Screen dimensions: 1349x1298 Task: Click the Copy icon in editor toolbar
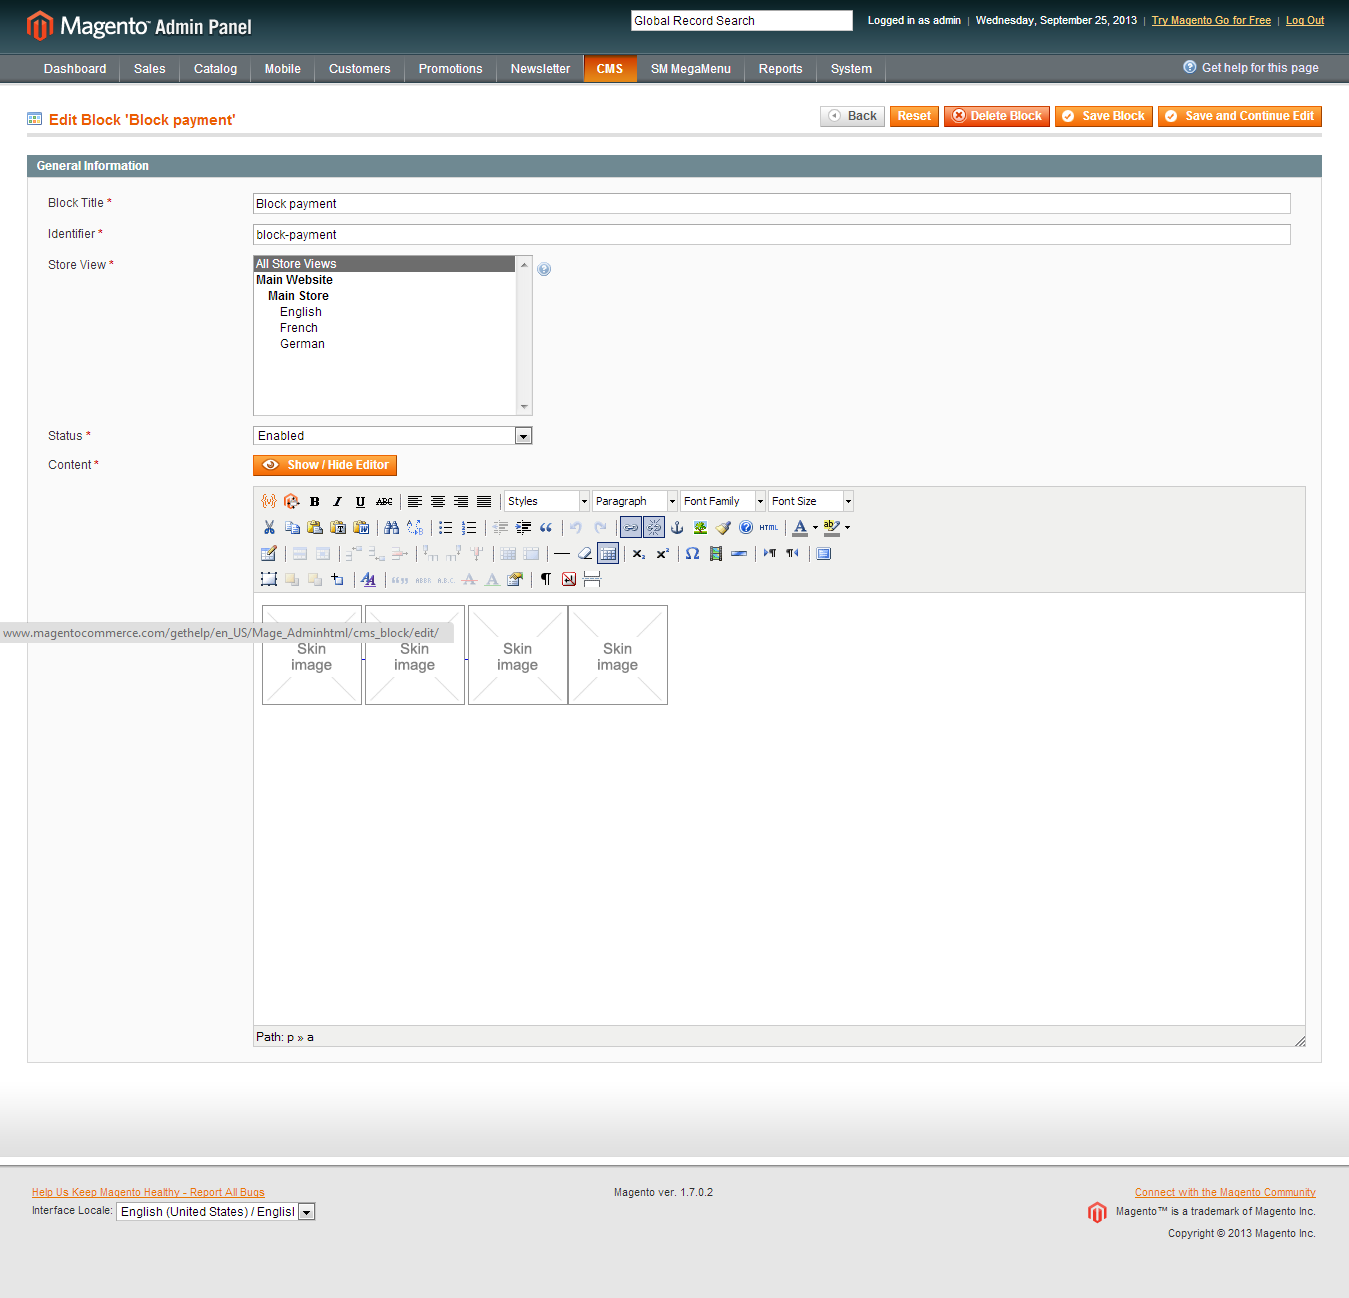coord(292,527)
